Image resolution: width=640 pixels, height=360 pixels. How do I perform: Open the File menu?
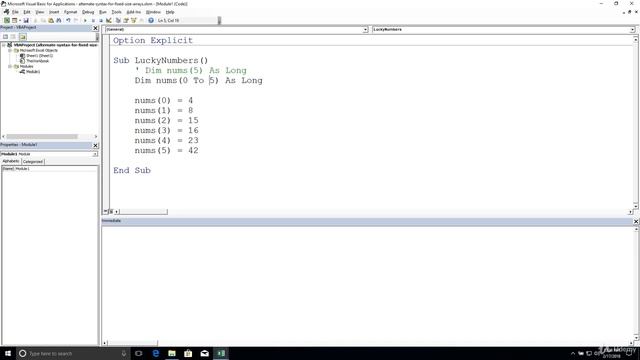[x=15, y=12]
